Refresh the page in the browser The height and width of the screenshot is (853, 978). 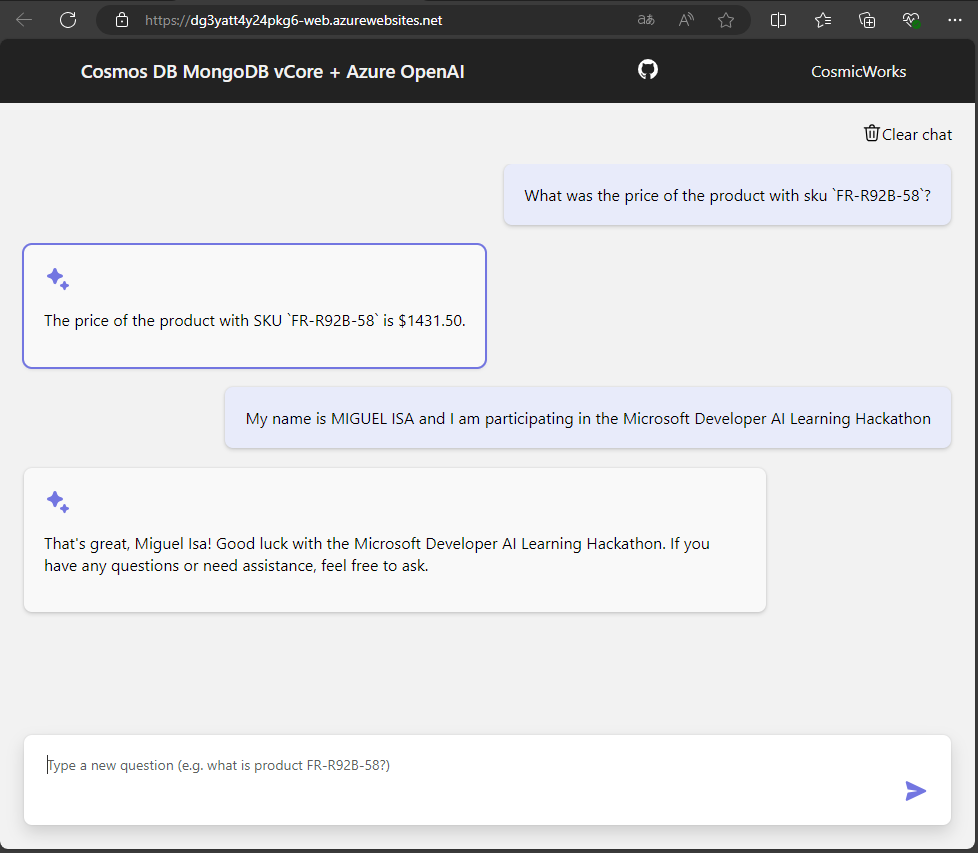coord(68,20)
